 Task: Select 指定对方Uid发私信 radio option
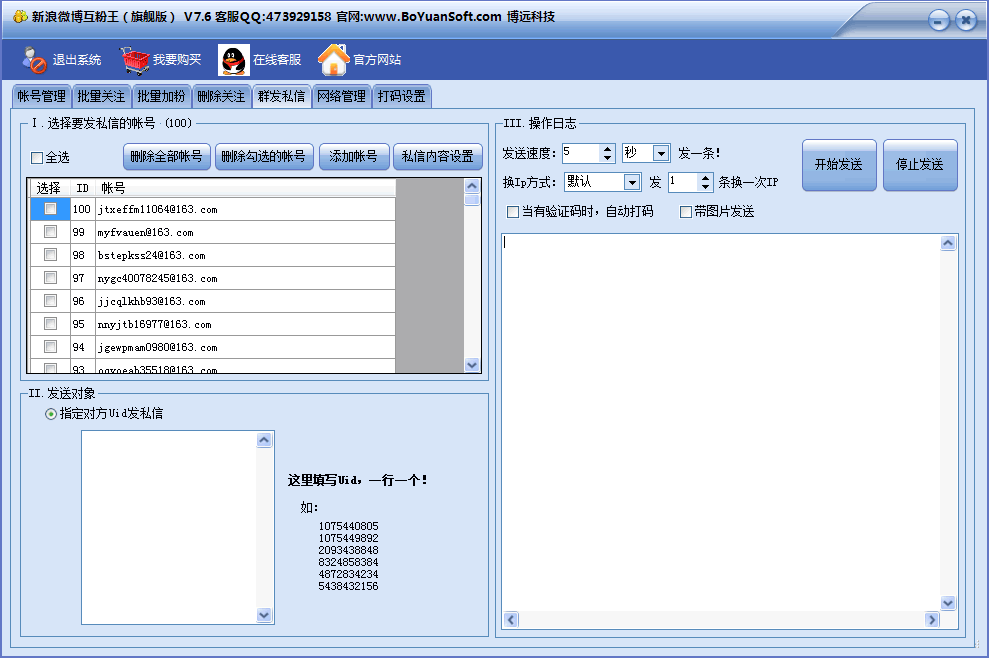(x=51, y=414)
